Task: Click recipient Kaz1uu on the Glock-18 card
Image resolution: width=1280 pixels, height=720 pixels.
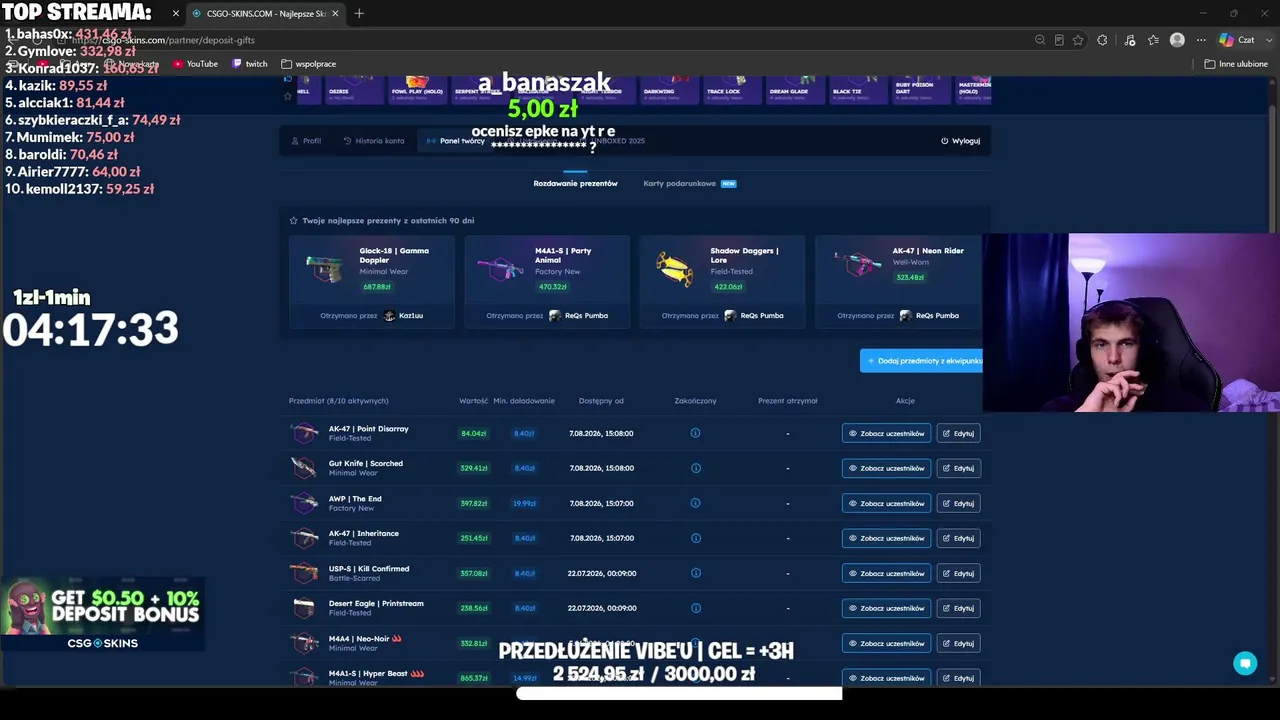Action: click(x=404, y=316)
